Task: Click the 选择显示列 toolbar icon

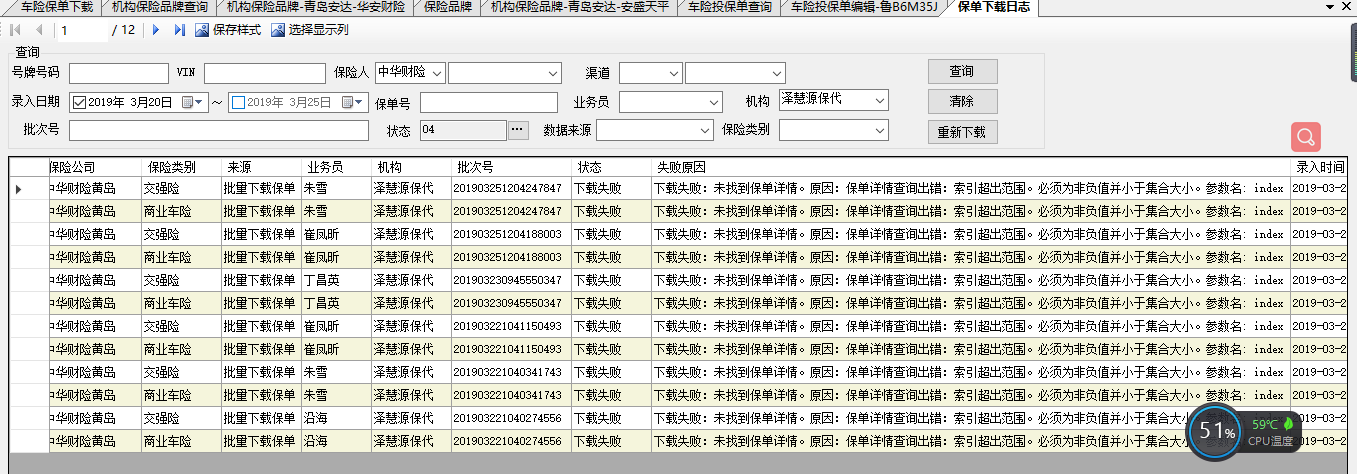Action: (x=278, y=30)
